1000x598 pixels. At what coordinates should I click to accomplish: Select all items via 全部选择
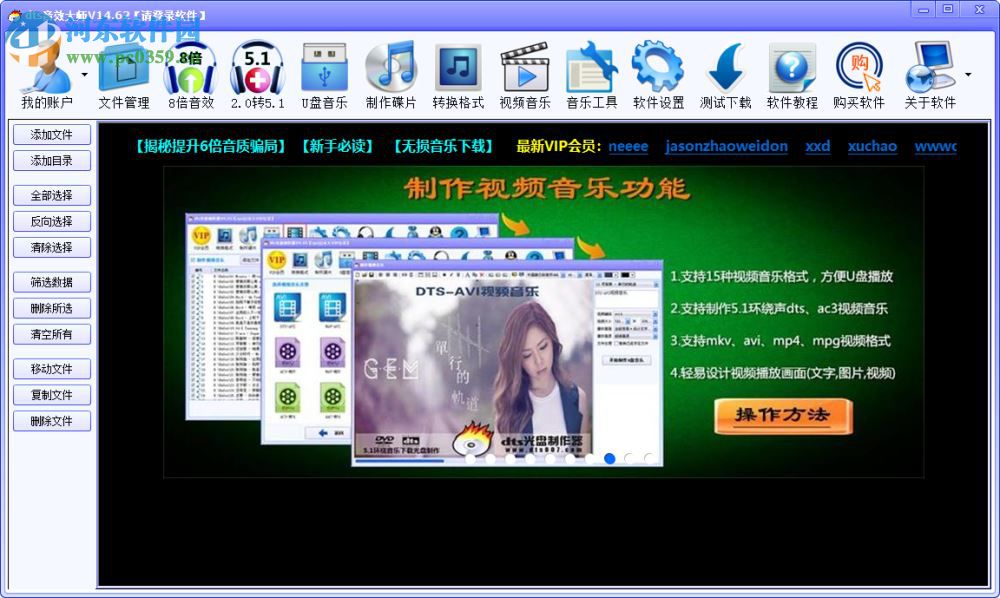(52, 195)
